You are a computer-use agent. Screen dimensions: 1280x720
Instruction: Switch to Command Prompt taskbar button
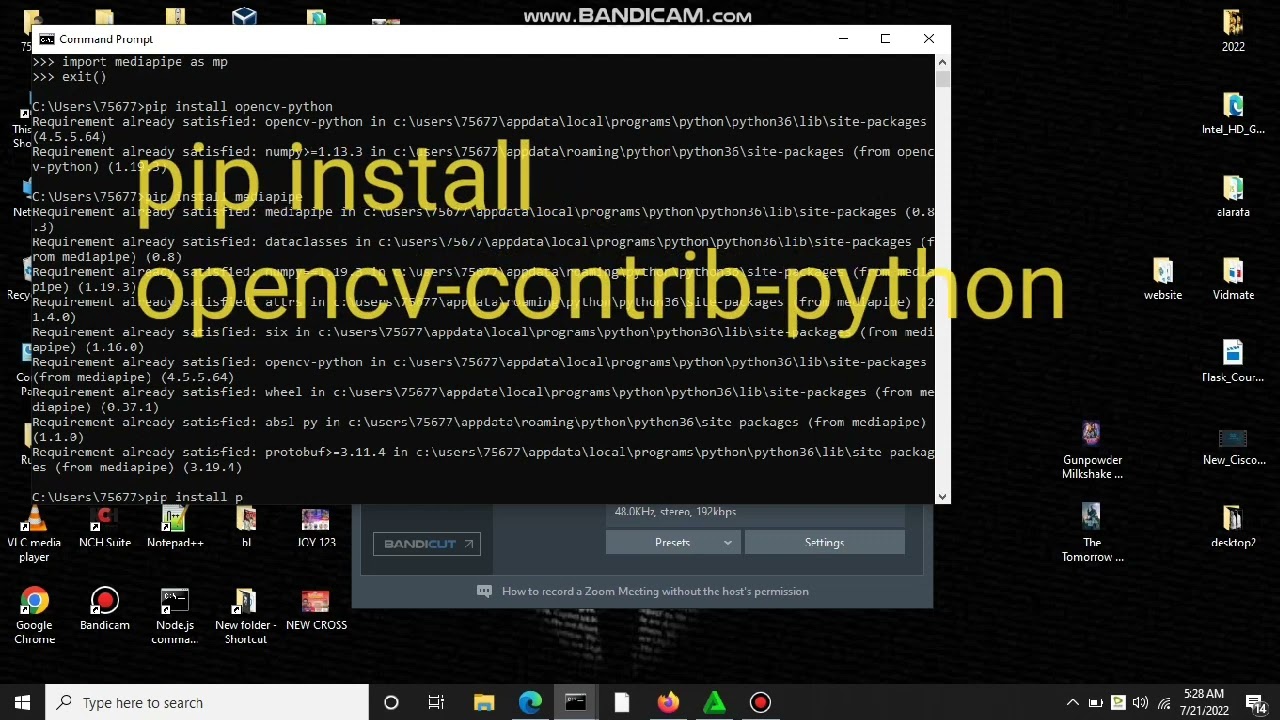click(x=575, y=702)
